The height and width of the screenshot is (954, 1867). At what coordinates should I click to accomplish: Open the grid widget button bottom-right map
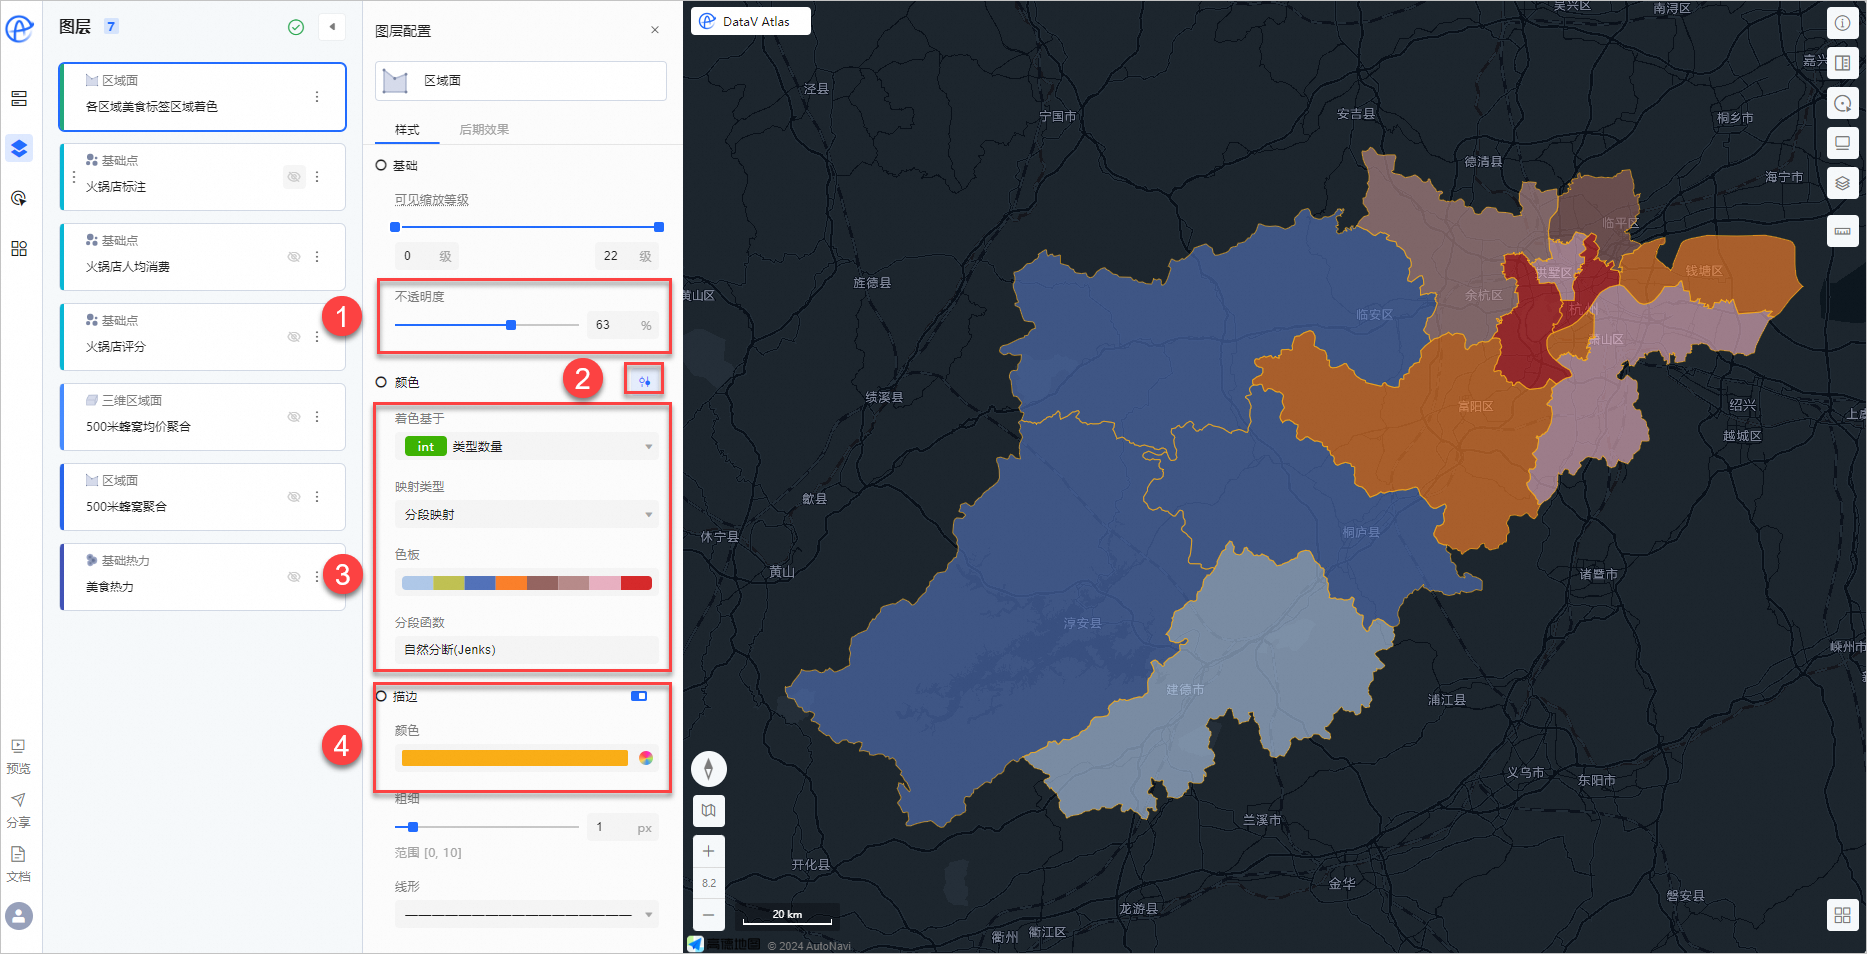[x=1843, y=915]
